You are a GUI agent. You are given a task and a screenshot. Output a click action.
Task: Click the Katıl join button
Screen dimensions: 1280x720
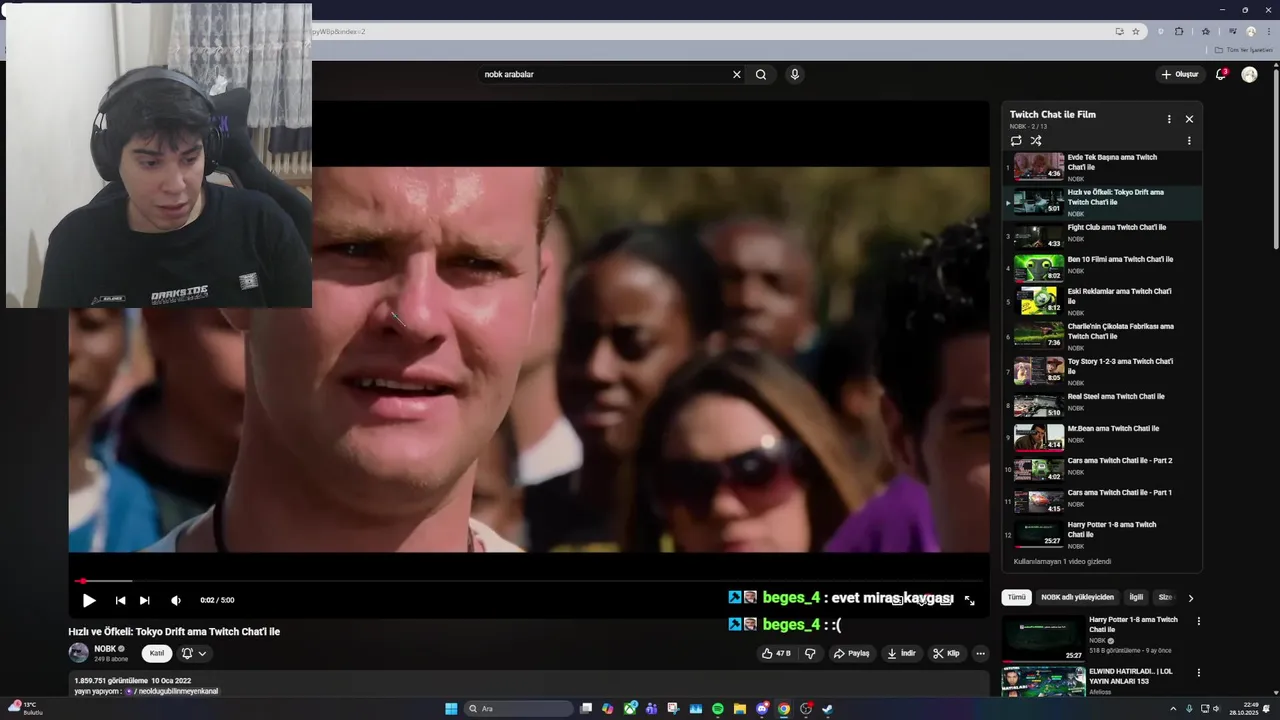coord(156,653)
